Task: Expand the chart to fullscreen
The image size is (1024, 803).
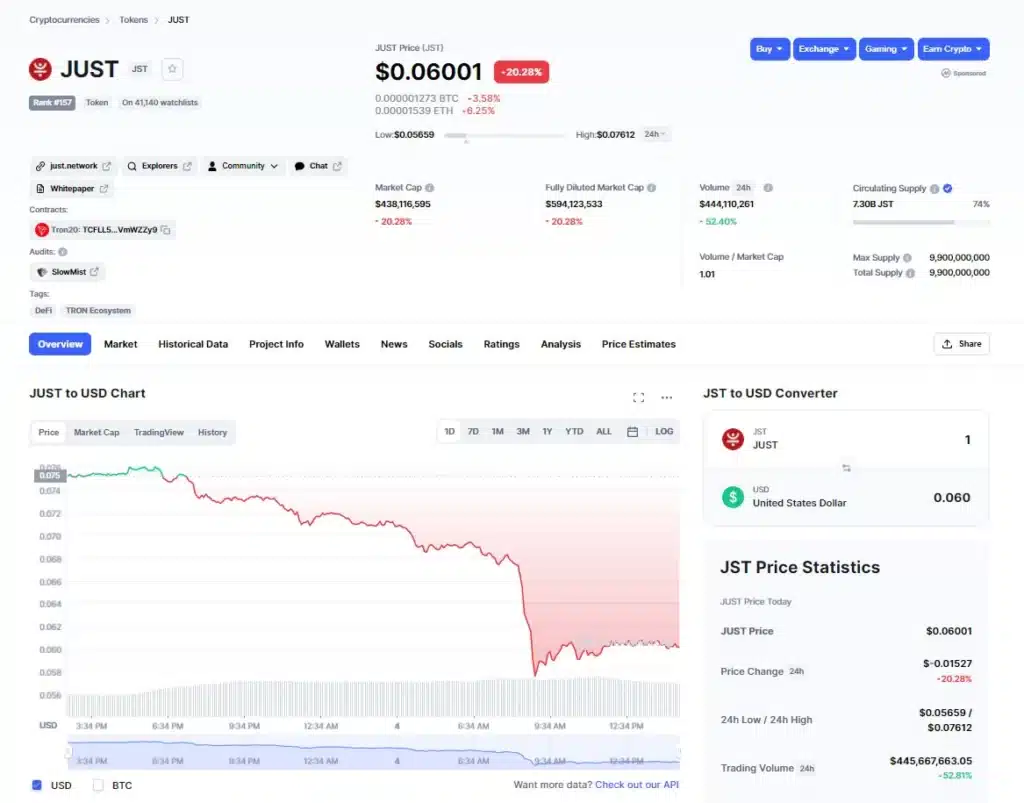Action: click(639, 398)
